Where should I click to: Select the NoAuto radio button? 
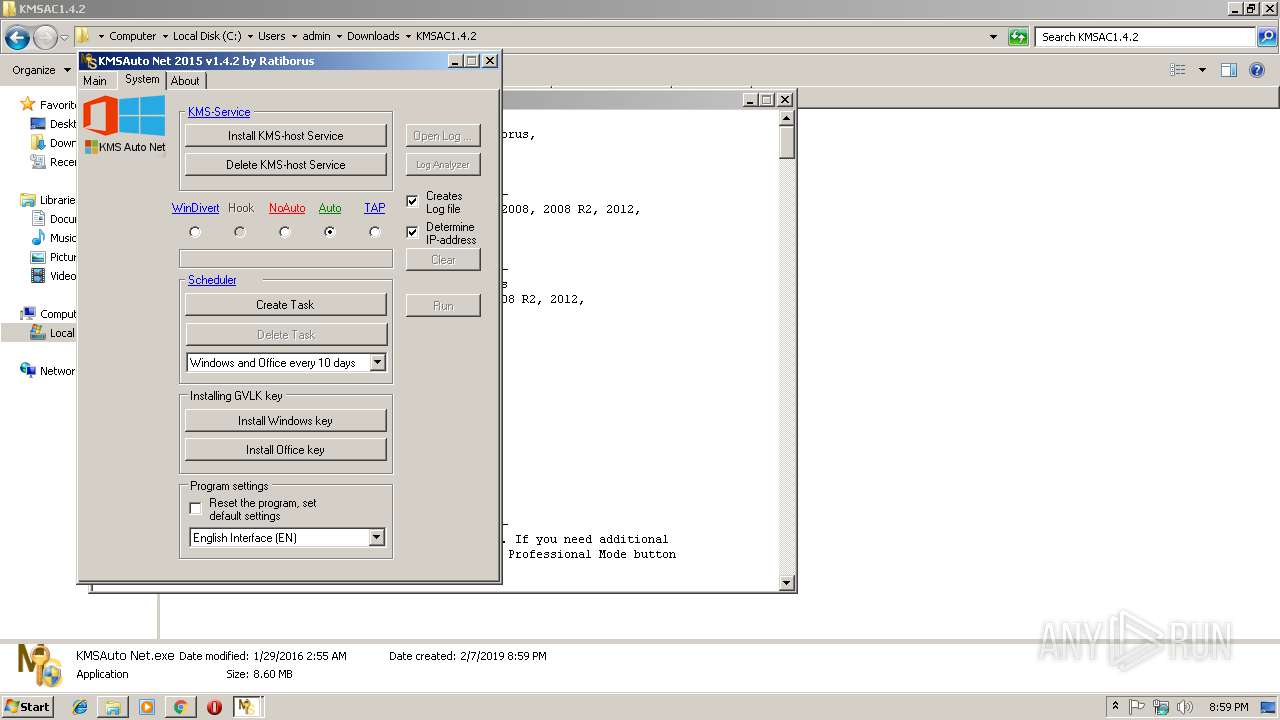[285, 232]
